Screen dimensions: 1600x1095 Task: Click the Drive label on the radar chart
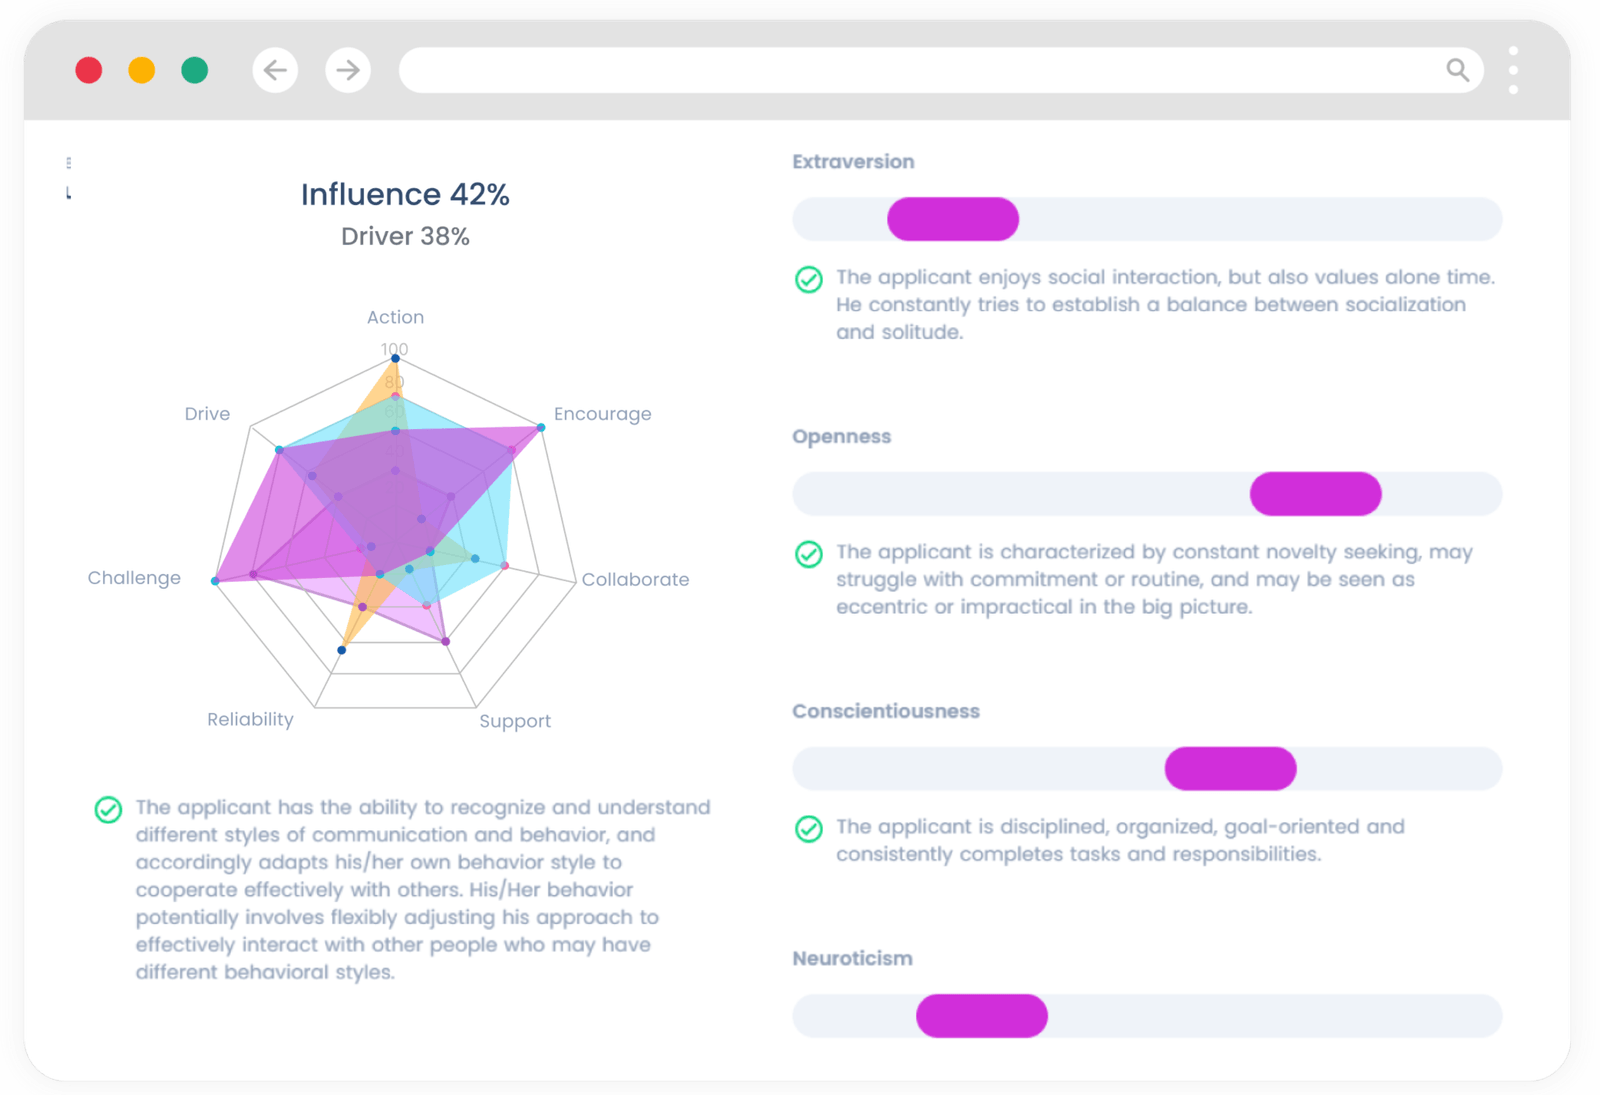pos(206,413)
